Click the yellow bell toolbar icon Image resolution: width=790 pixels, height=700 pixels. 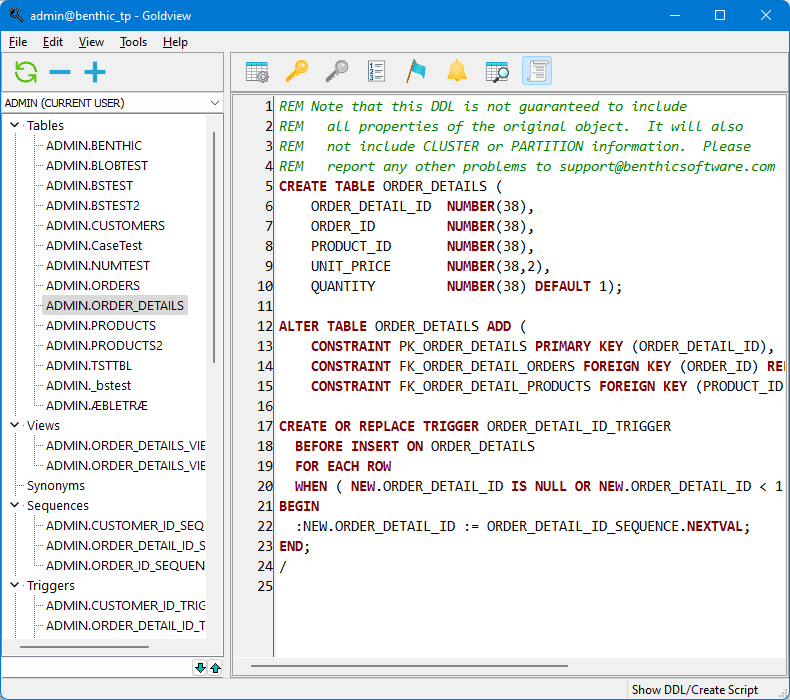point(457,71)
